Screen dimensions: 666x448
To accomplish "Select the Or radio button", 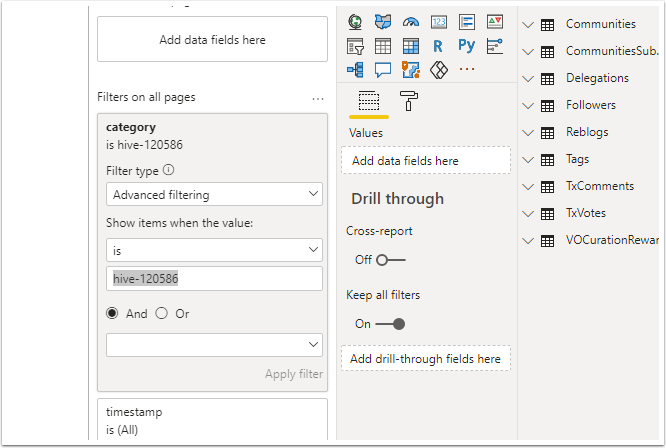I will 161,313.
